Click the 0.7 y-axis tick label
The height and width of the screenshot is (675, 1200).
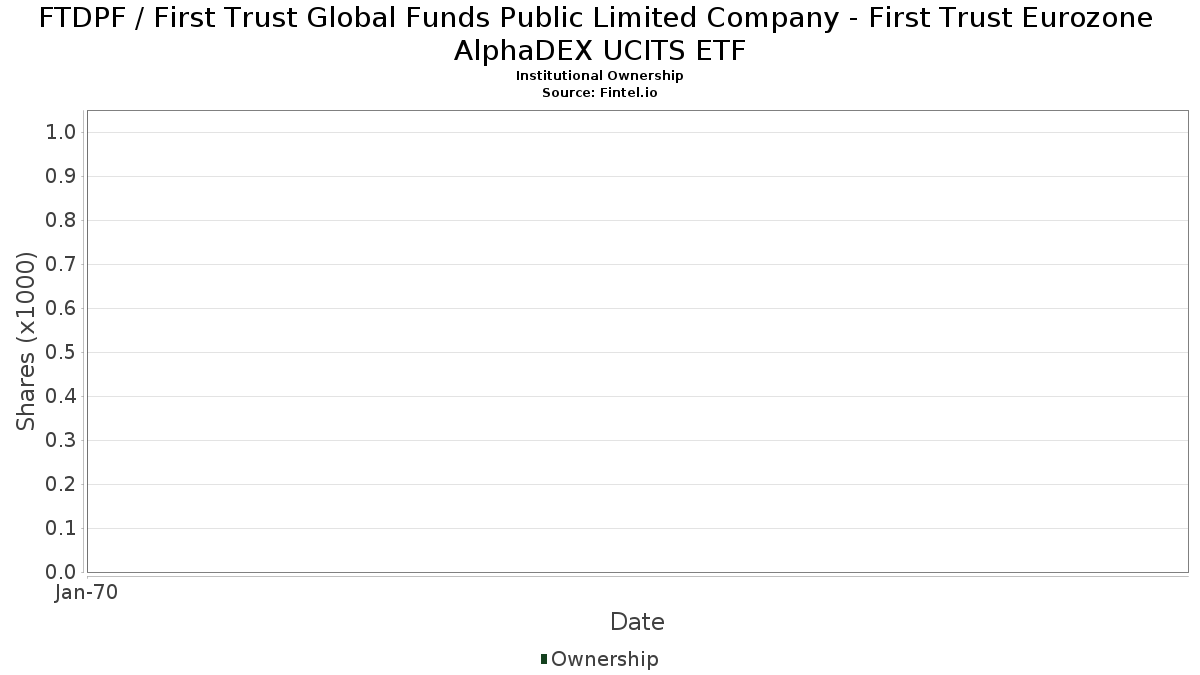pyautogui.click(x=61, y=265)
